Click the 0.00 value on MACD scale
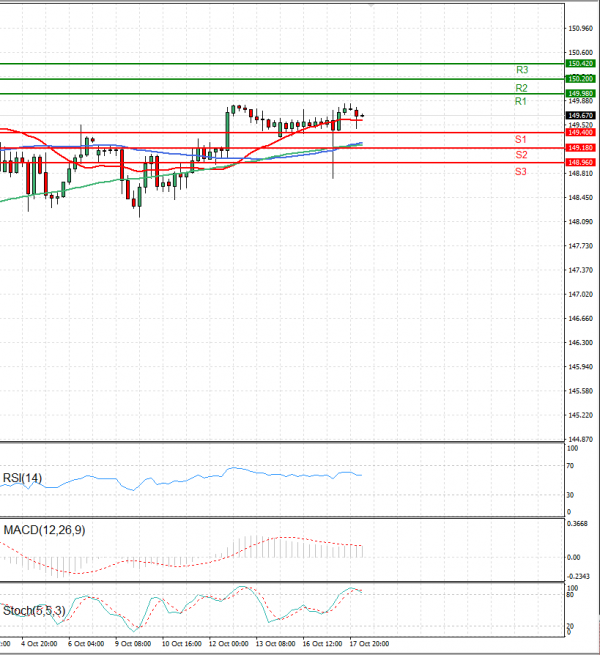 pyautogui.click(x=573, y=557)
